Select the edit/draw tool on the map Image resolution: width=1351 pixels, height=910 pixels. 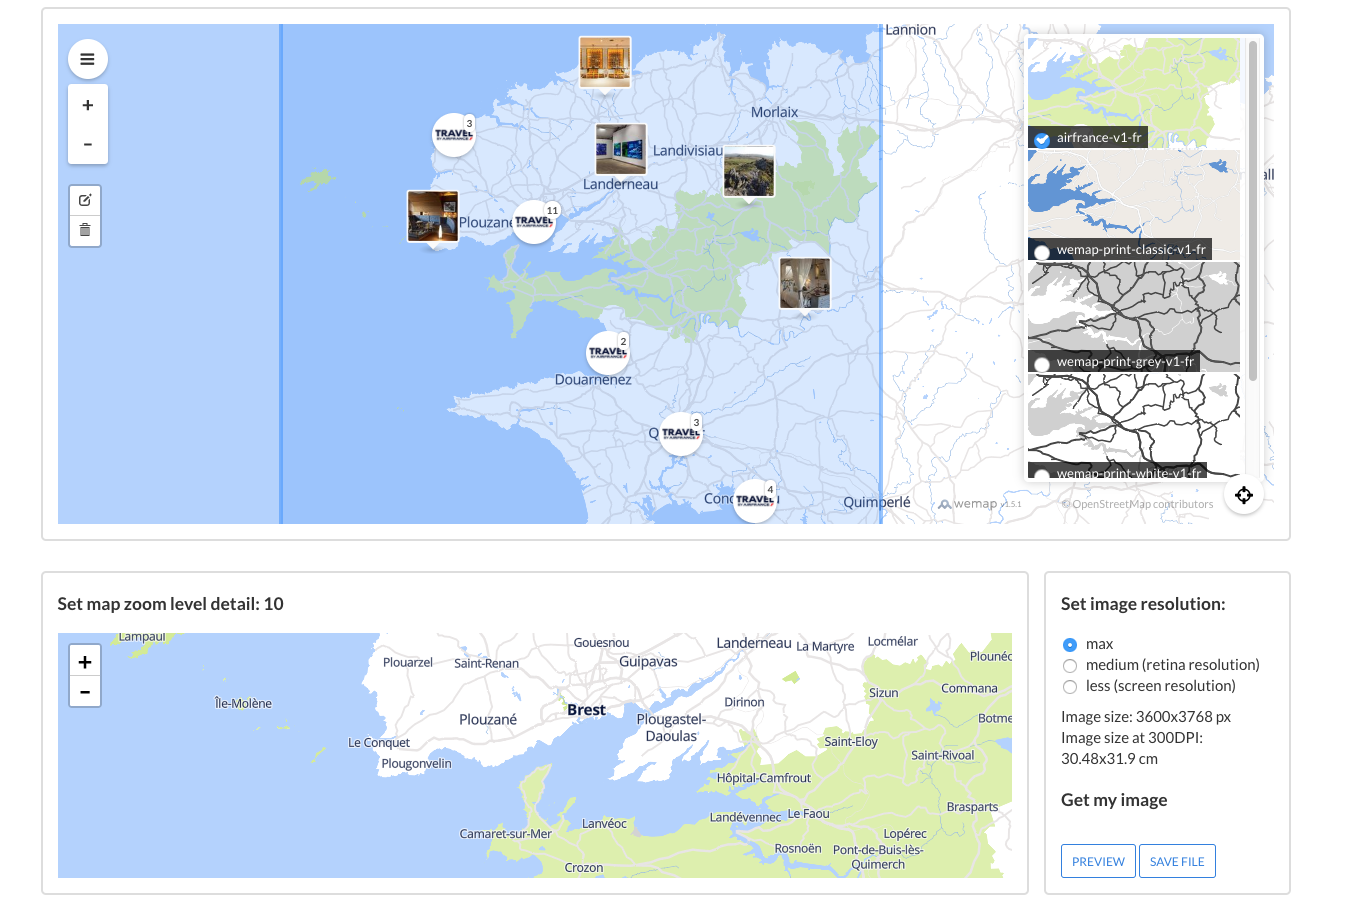[85, 198]
